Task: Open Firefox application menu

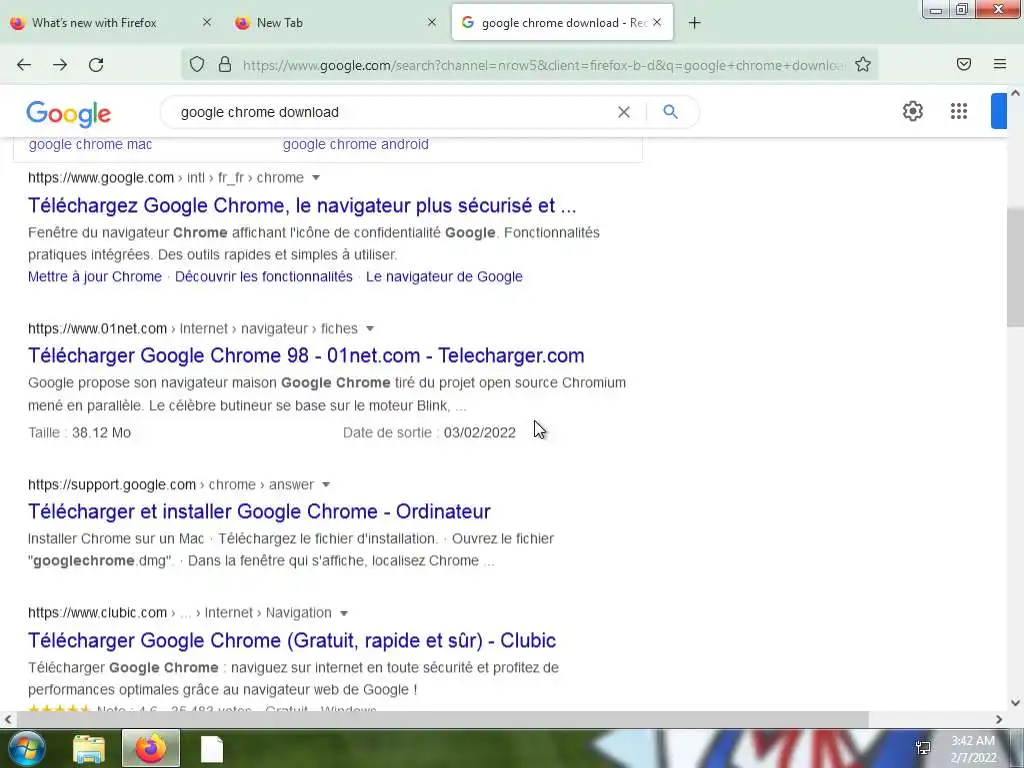Action: click(1000, 64)
